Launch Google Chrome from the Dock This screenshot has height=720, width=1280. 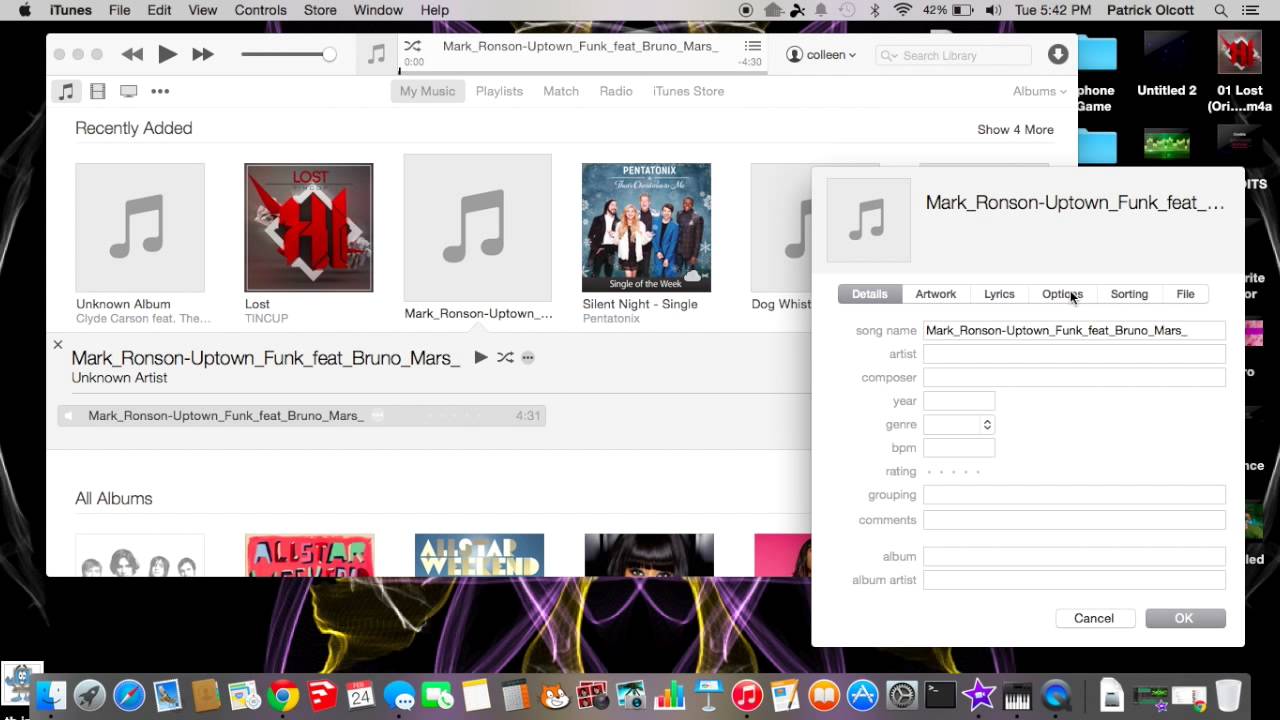tap(283, 695)
